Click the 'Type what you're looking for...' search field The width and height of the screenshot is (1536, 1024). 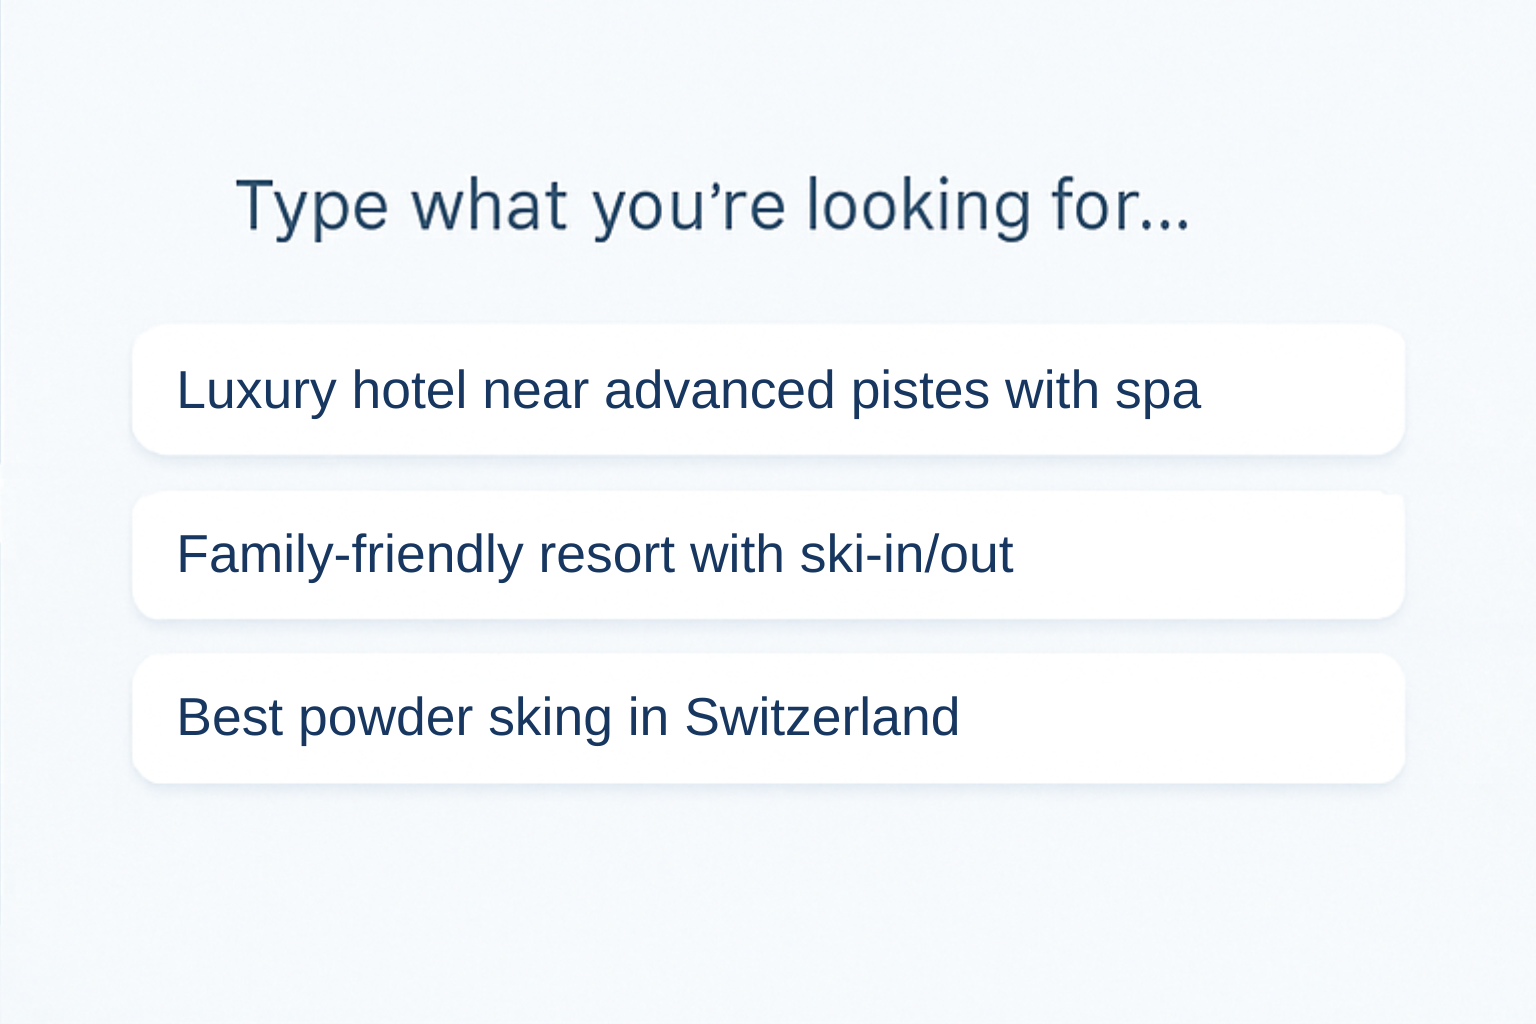pos(712,207)
